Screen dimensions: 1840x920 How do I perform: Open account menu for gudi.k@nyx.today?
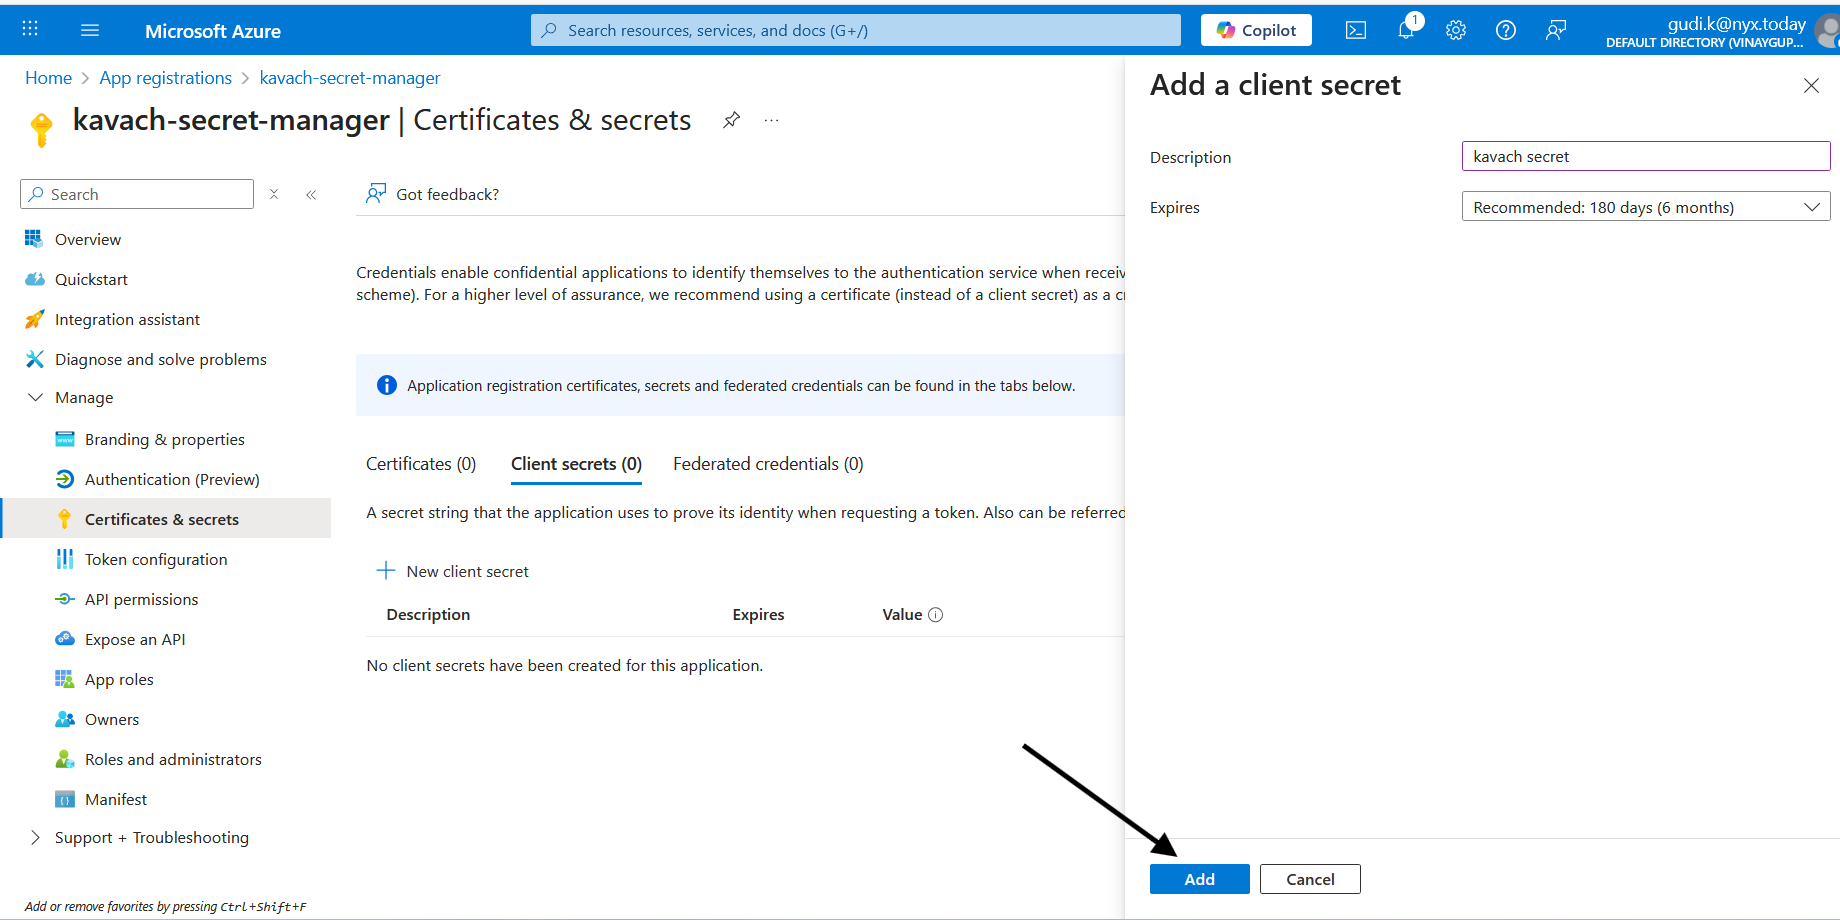click(x=1720, y=31)
